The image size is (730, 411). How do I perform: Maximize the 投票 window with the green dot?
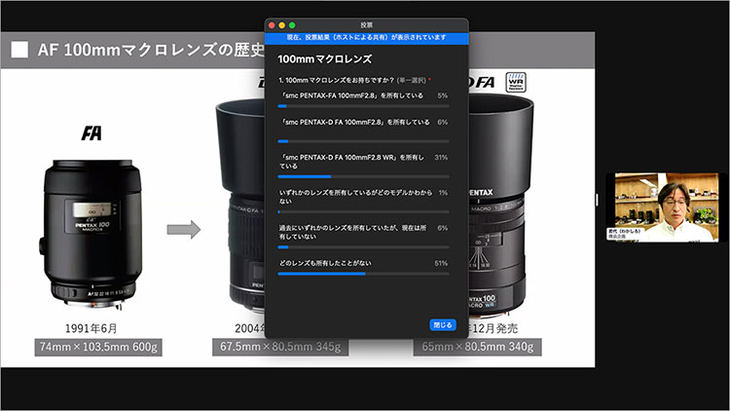coord(292,24)
